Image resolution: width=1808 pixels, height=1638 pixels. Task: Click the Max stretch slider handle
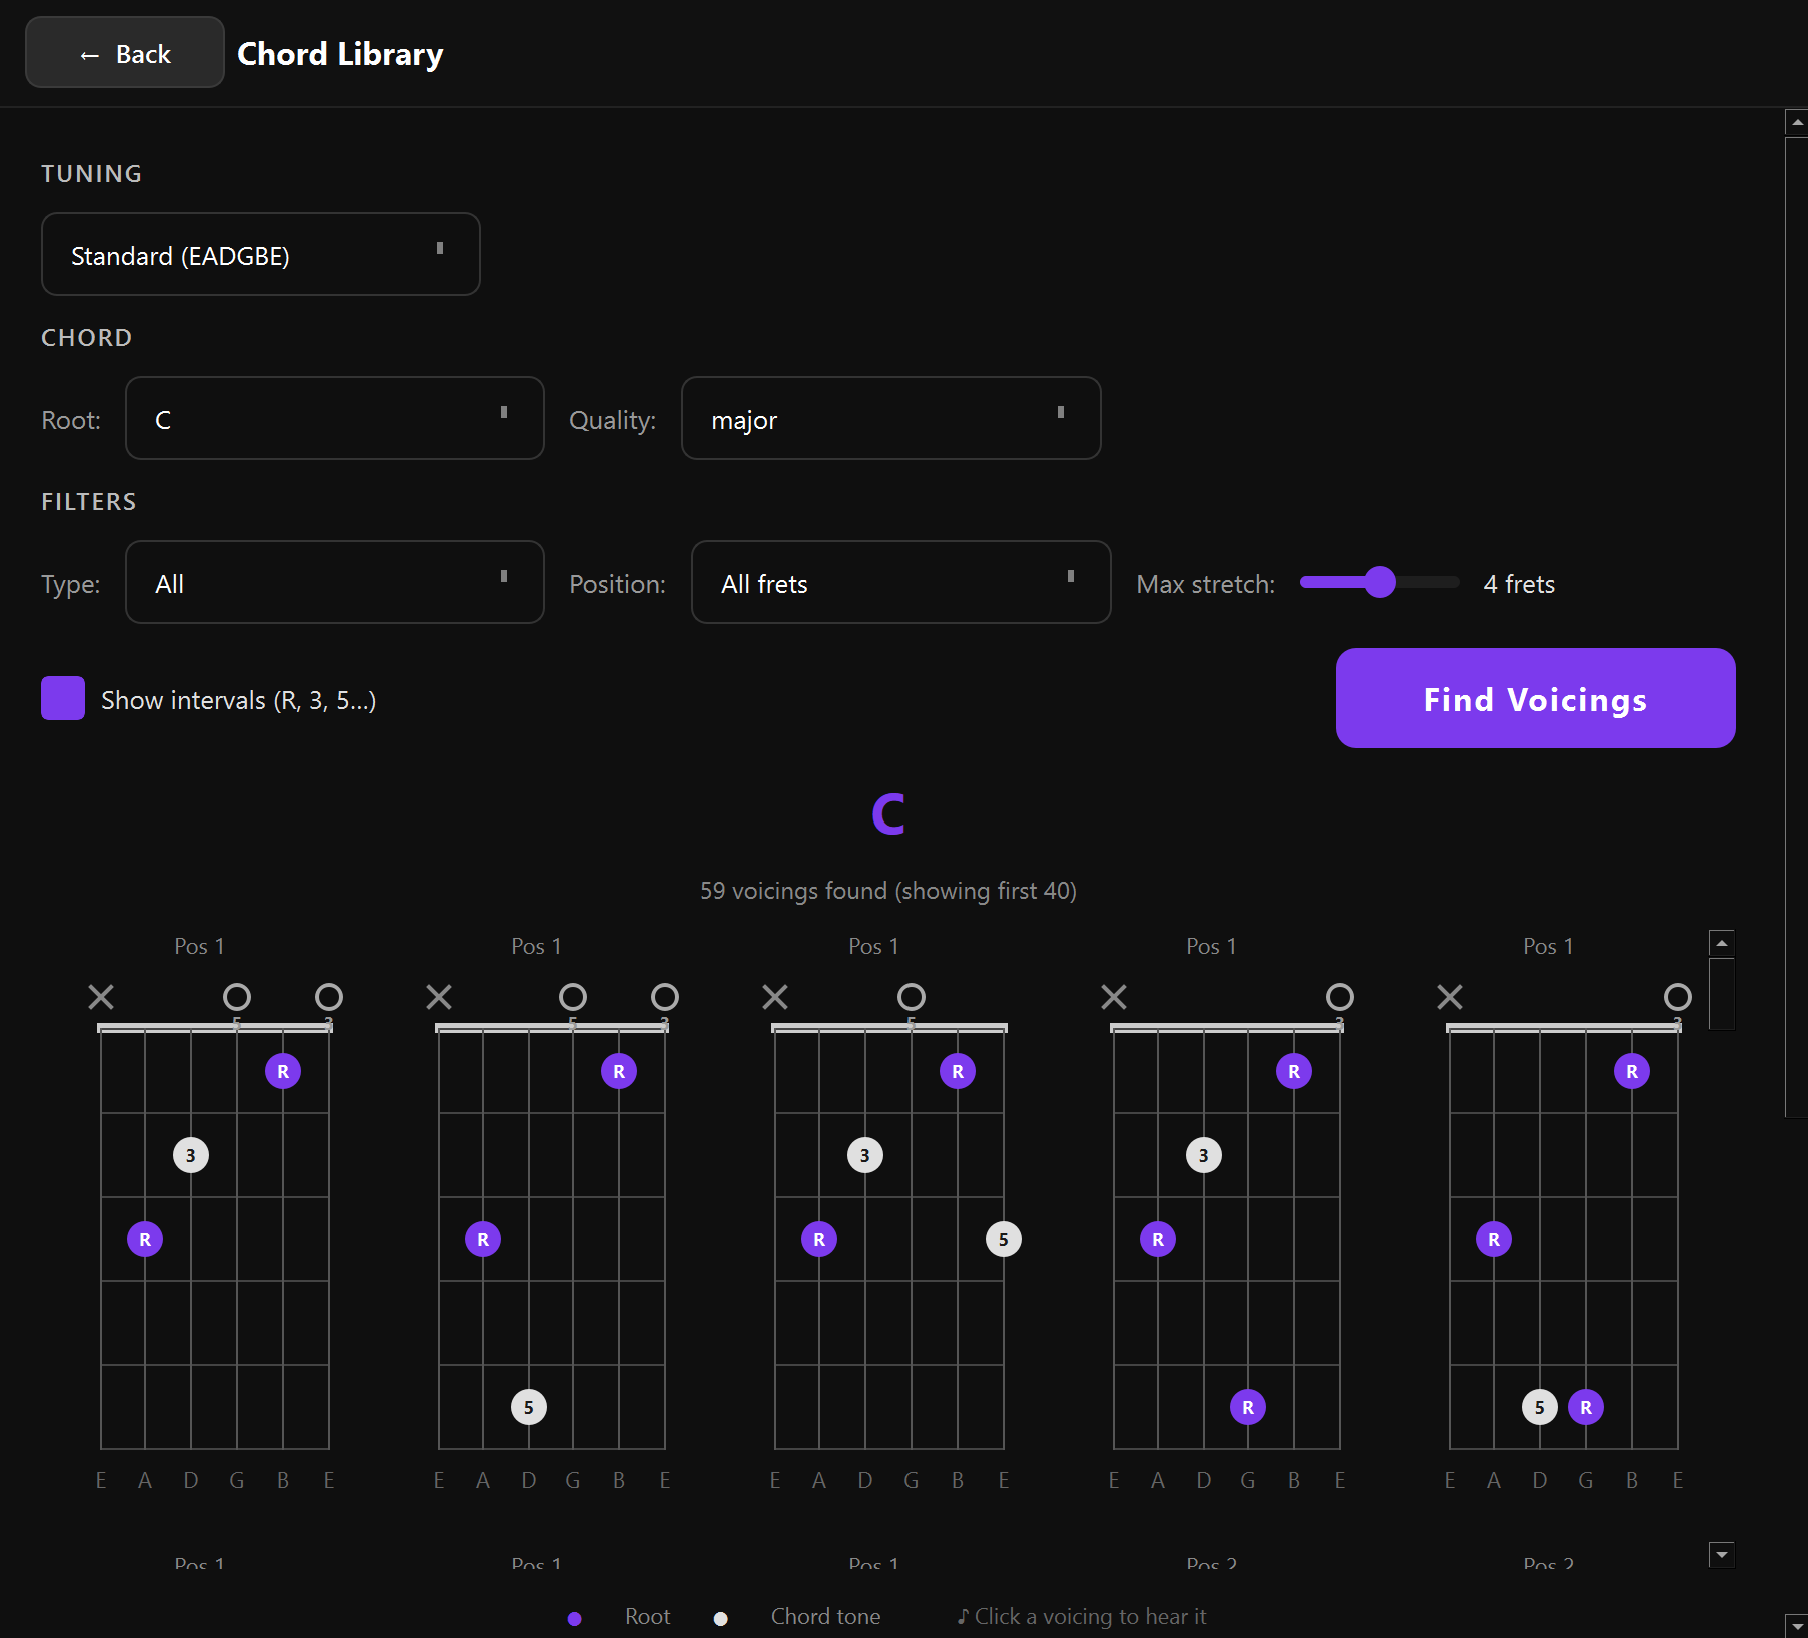tap(1380, 582)
